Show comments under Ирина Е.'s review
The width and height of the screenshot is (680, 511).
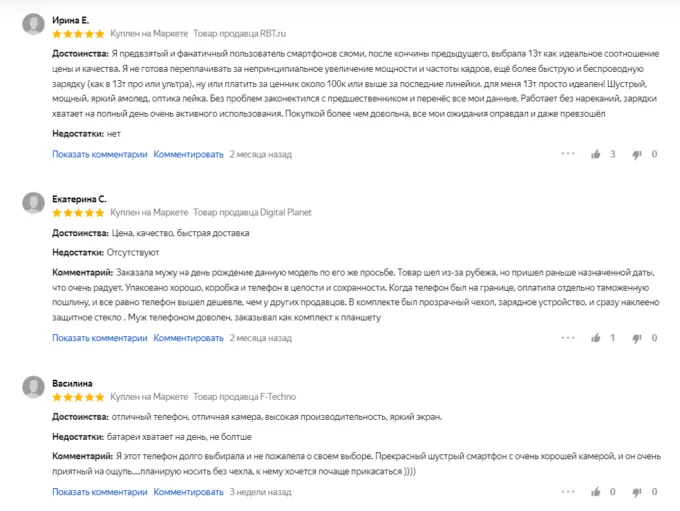[x=100, y=154]
